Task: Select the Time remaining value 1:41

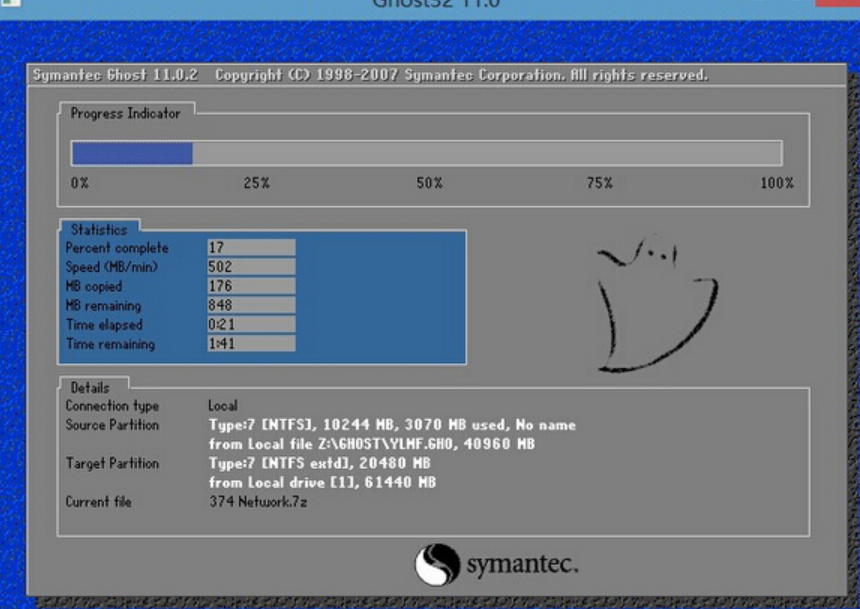Action: pyautogui.click(x=251, y=343)
